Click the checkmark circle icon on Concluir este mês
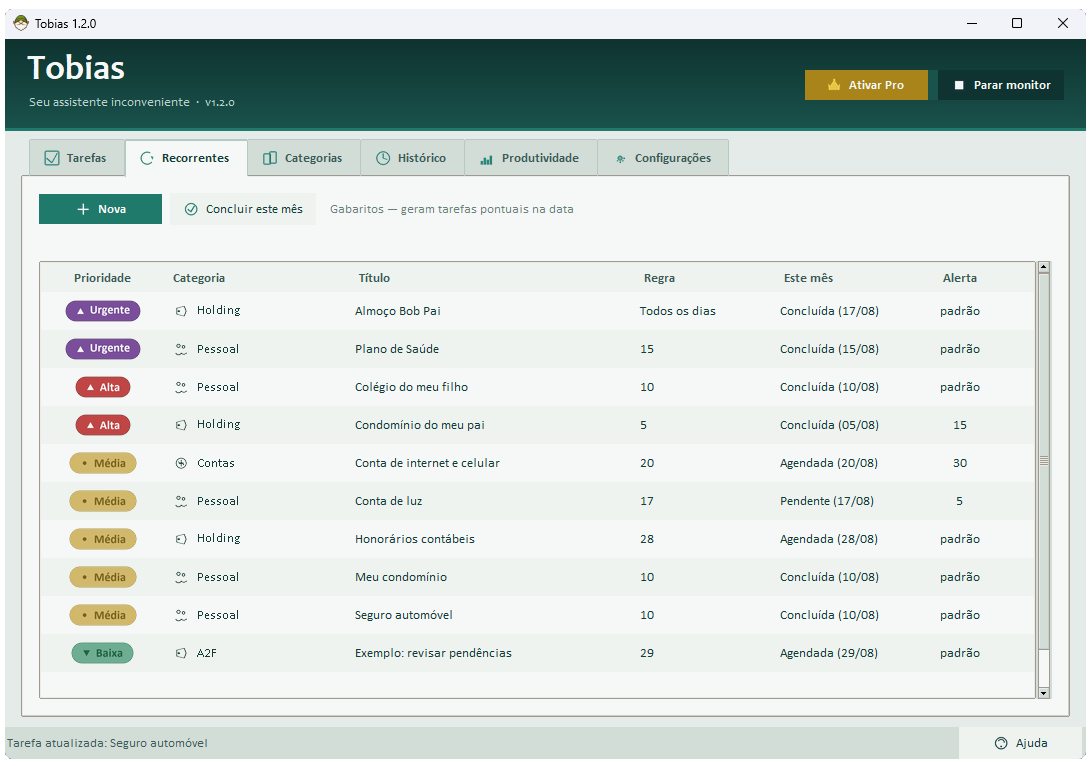This screenshot has width=1092, height=766. point(191,209)
